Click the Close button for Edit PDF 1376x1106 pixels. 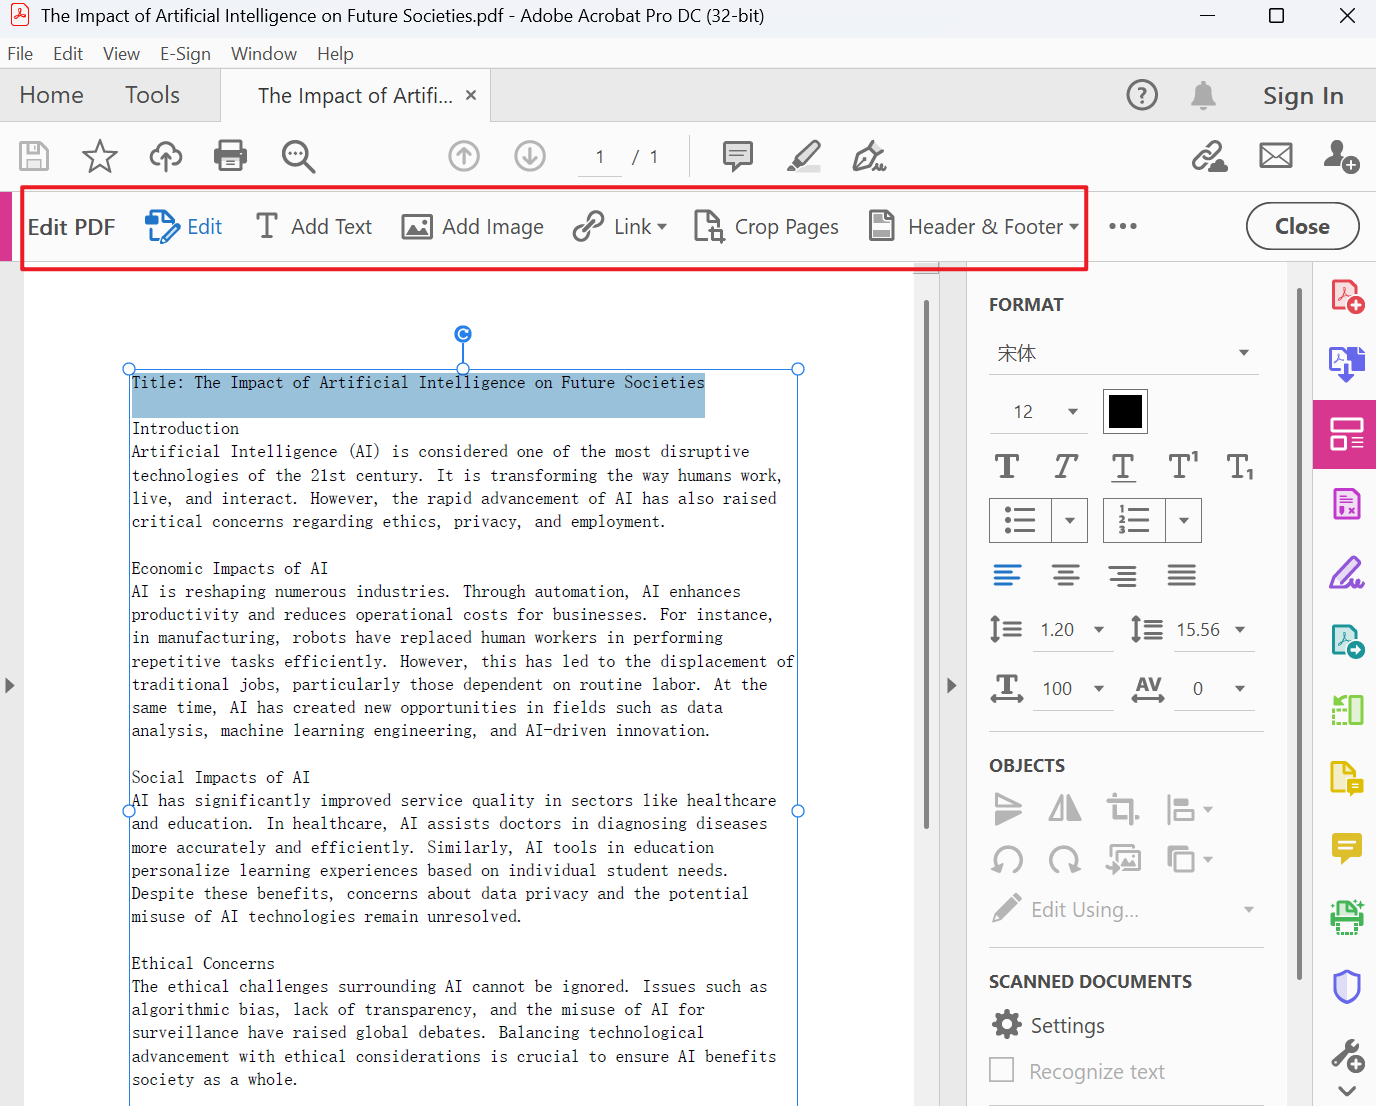click(x=1302, y=227)
